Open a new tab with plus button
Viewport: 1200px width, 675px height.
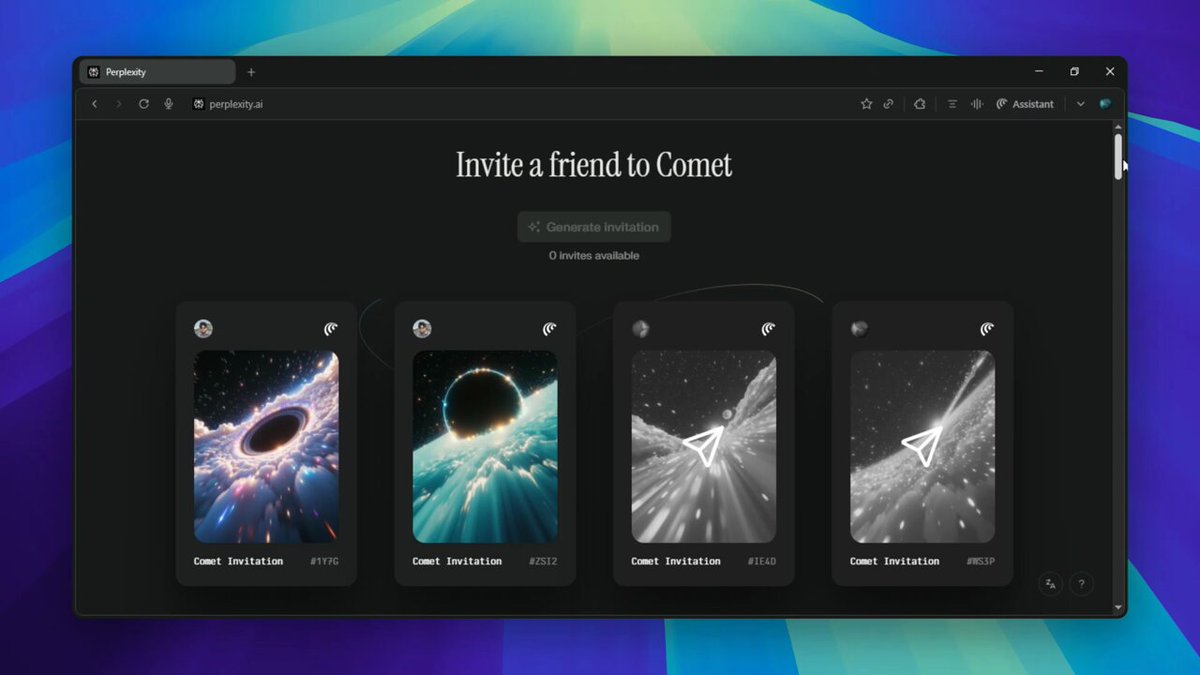tap(251, 72)
